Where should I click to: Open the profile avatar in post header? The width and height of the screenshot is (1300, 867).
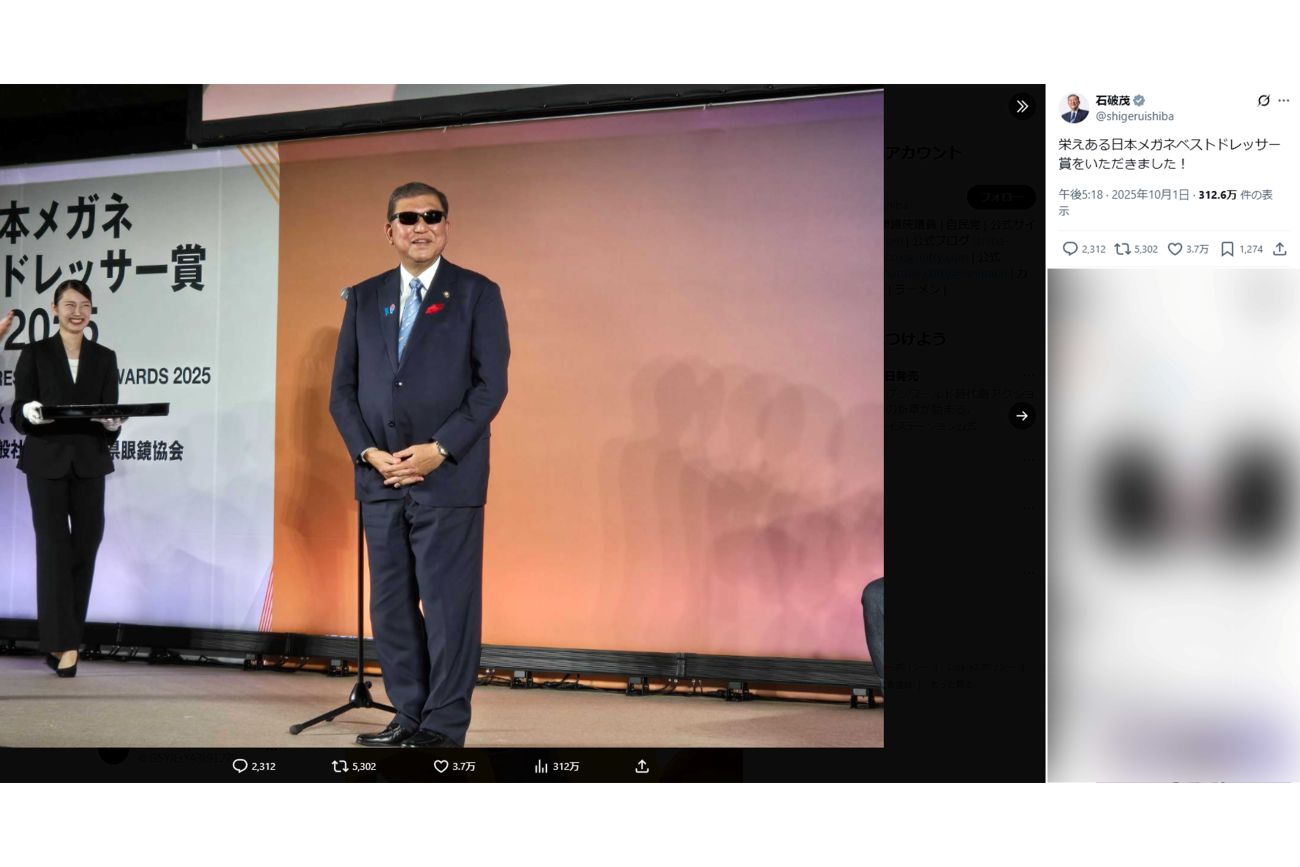coord(1074,108)
